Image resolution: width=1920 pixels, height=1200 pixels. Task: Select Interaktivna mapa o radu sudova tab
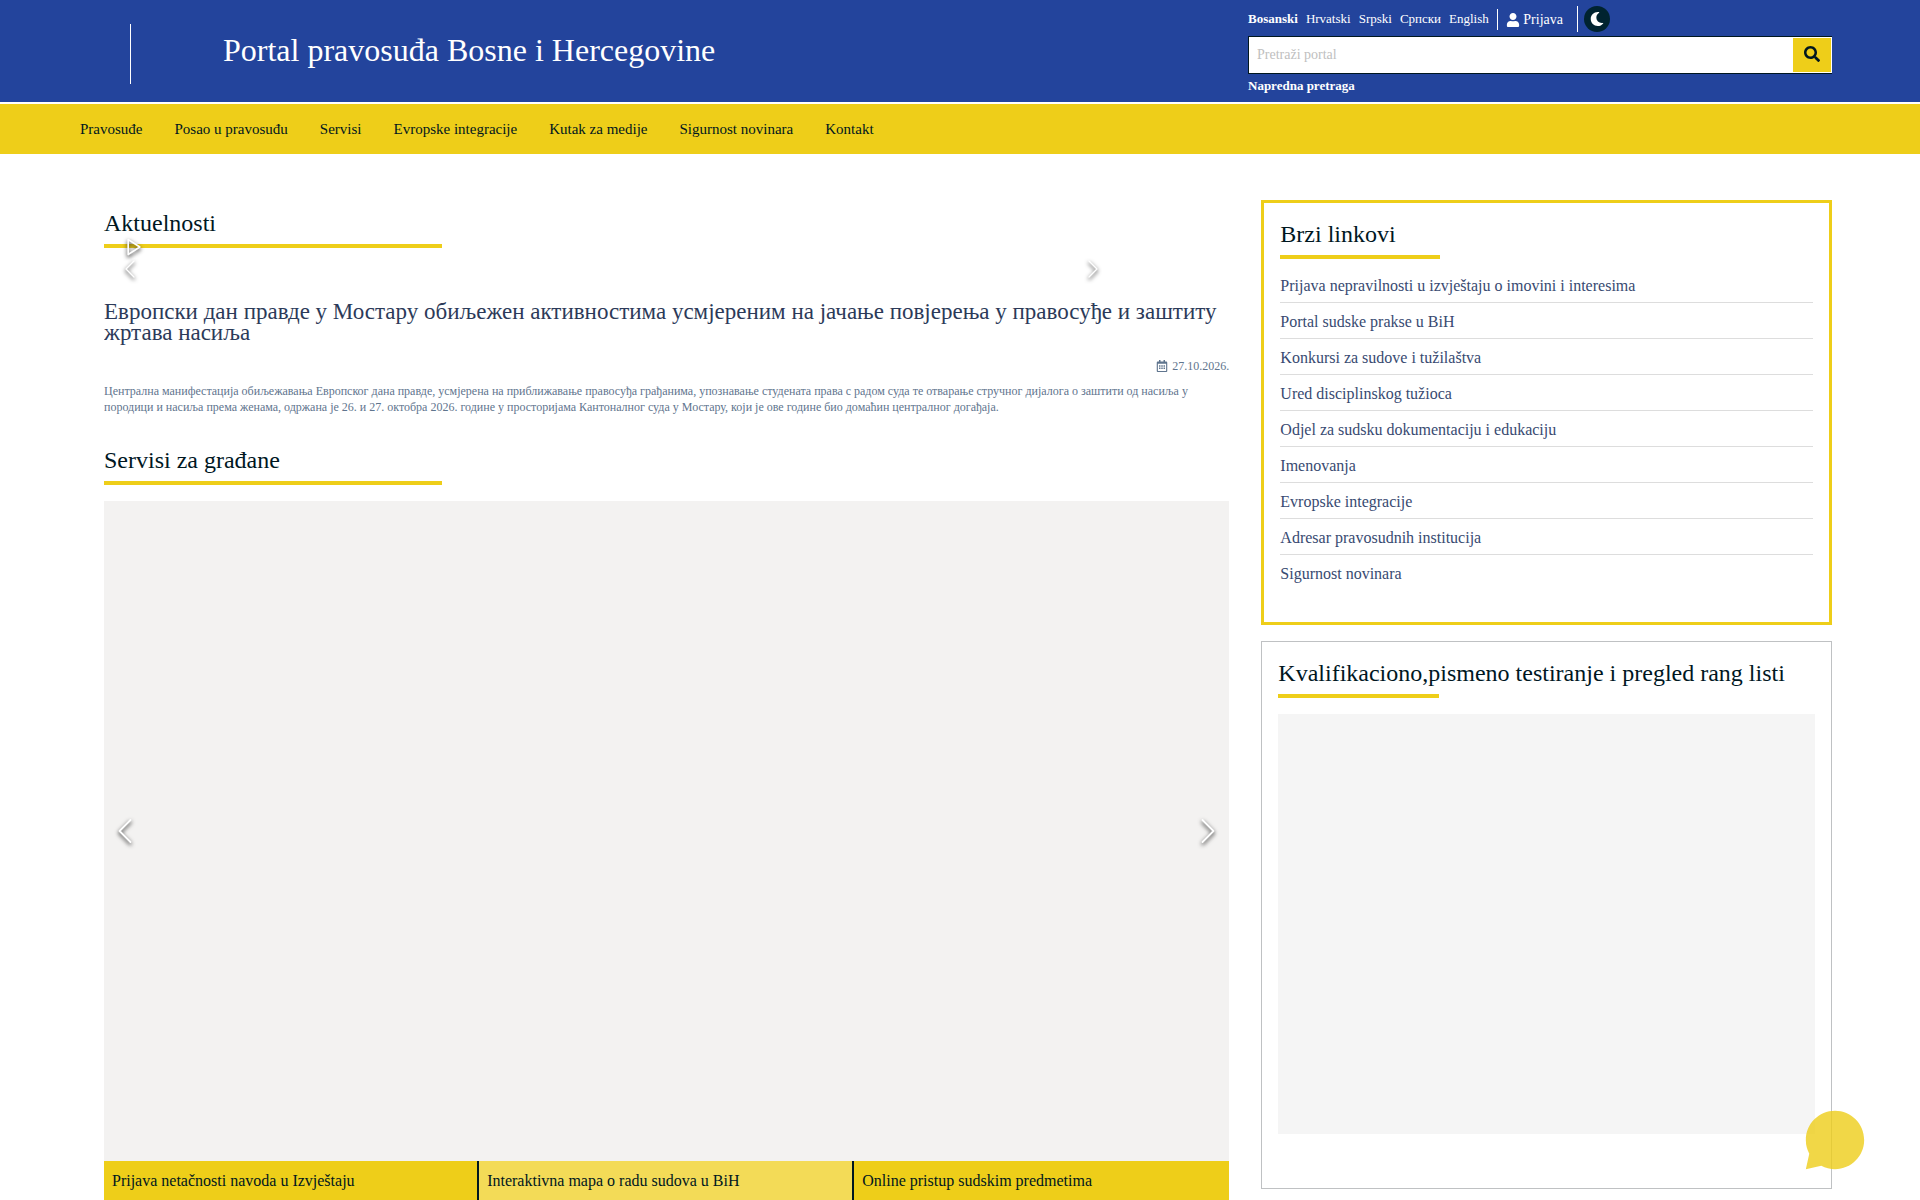(x=665, y=1181)
